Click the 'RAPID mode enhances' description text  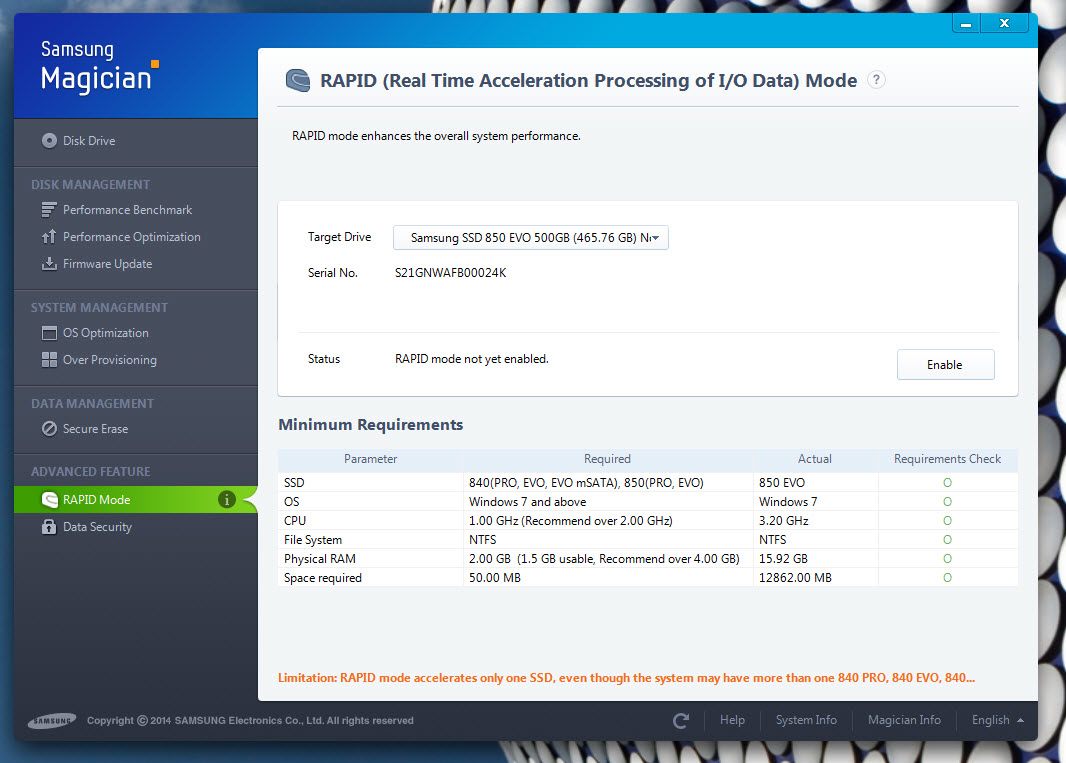click(x=436, y=136)
